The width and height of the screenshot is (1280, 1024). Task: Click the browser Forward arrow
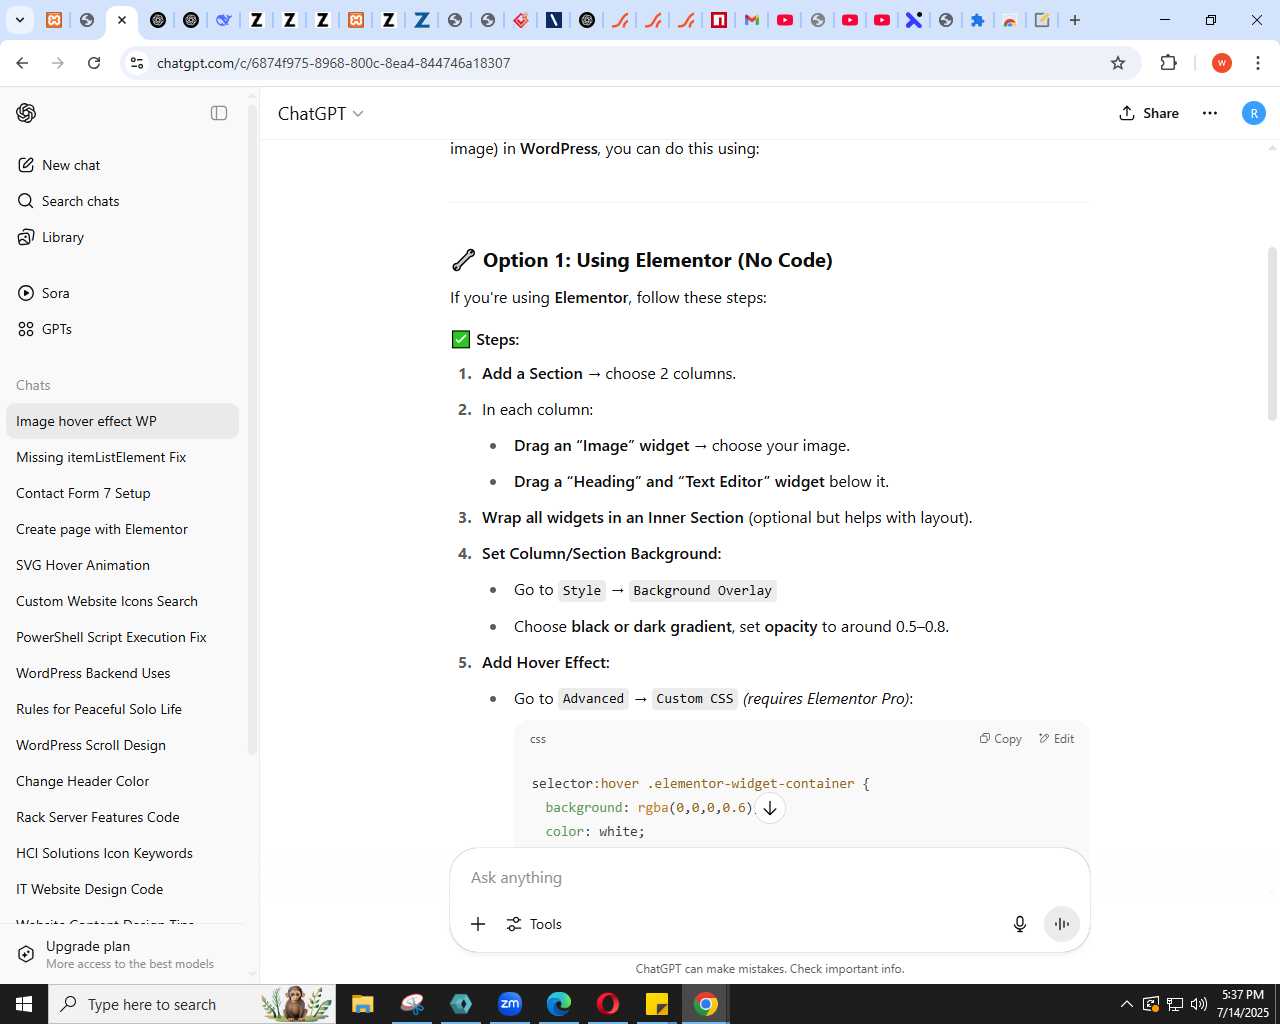coord(58,63)
